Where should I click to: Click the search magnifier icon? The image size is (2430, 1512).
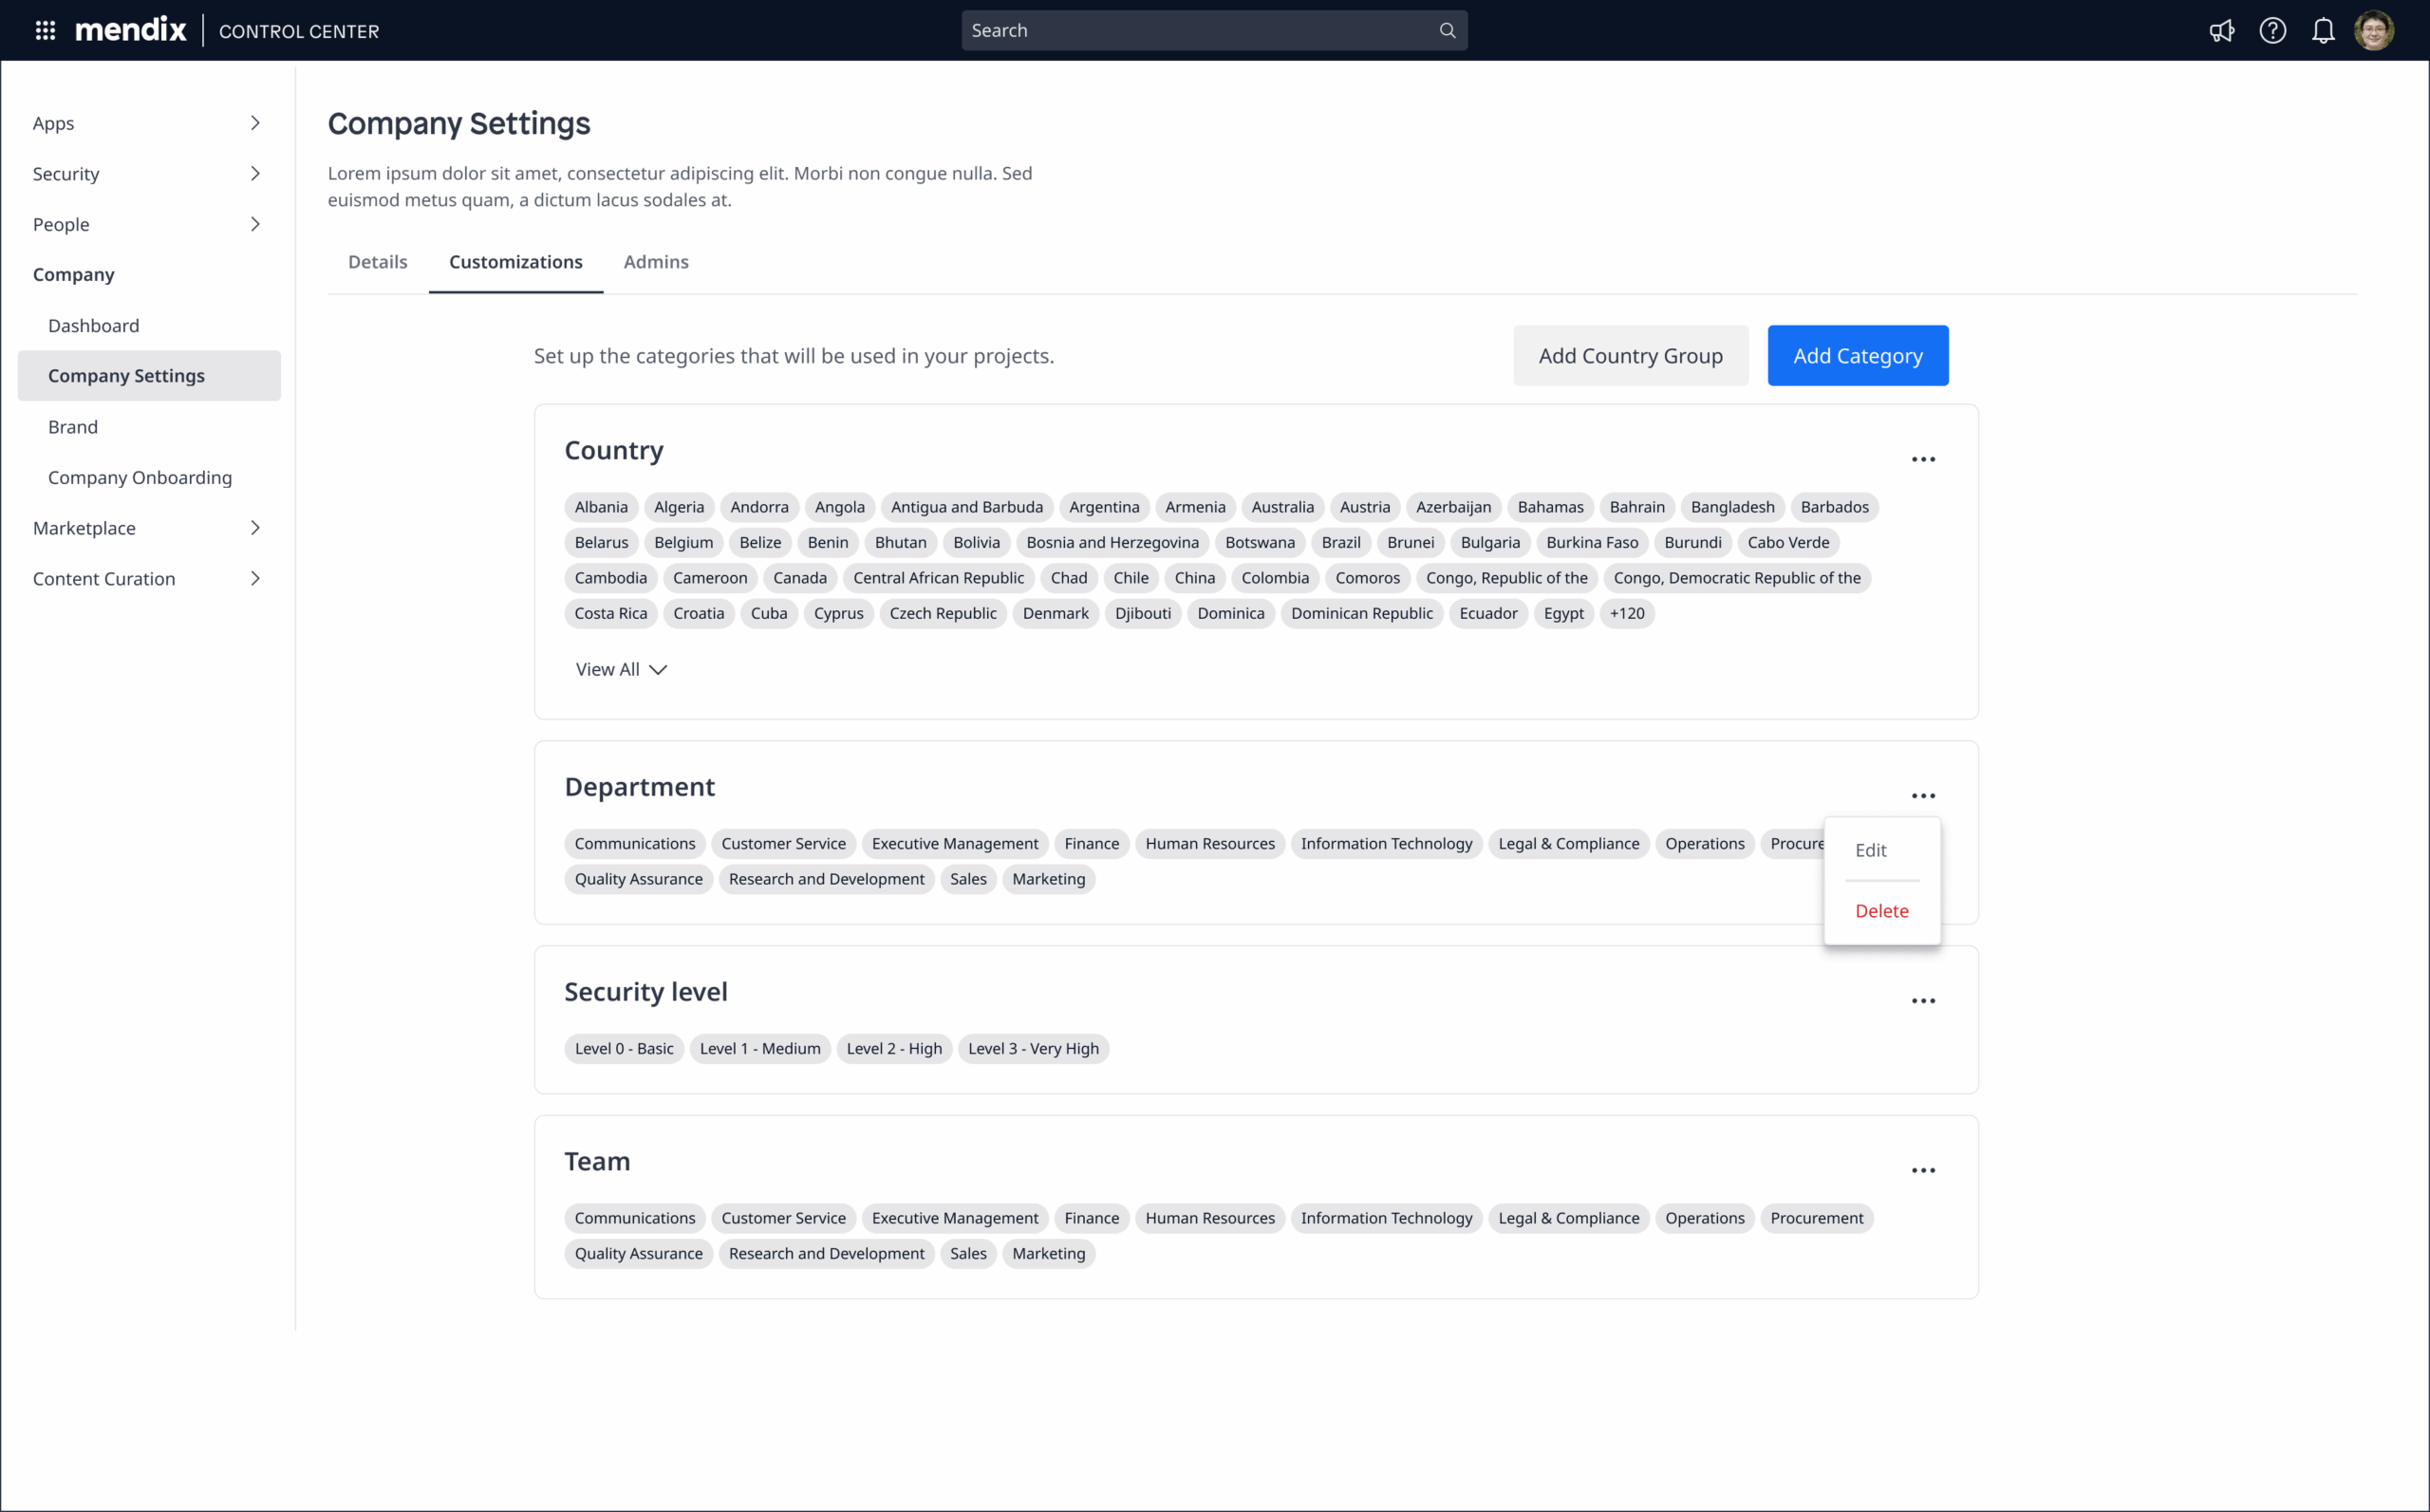(x=1446, y=30)
